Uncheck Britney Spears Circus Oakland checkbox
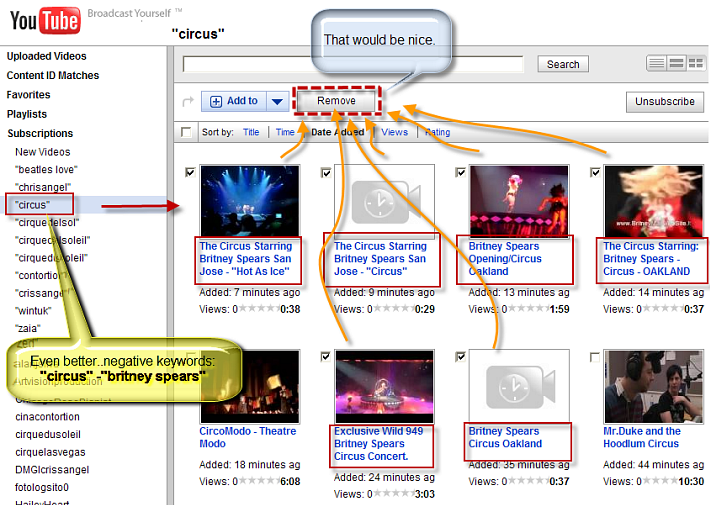The width and height of the screenshot is (710, 505). coord(460,357)
